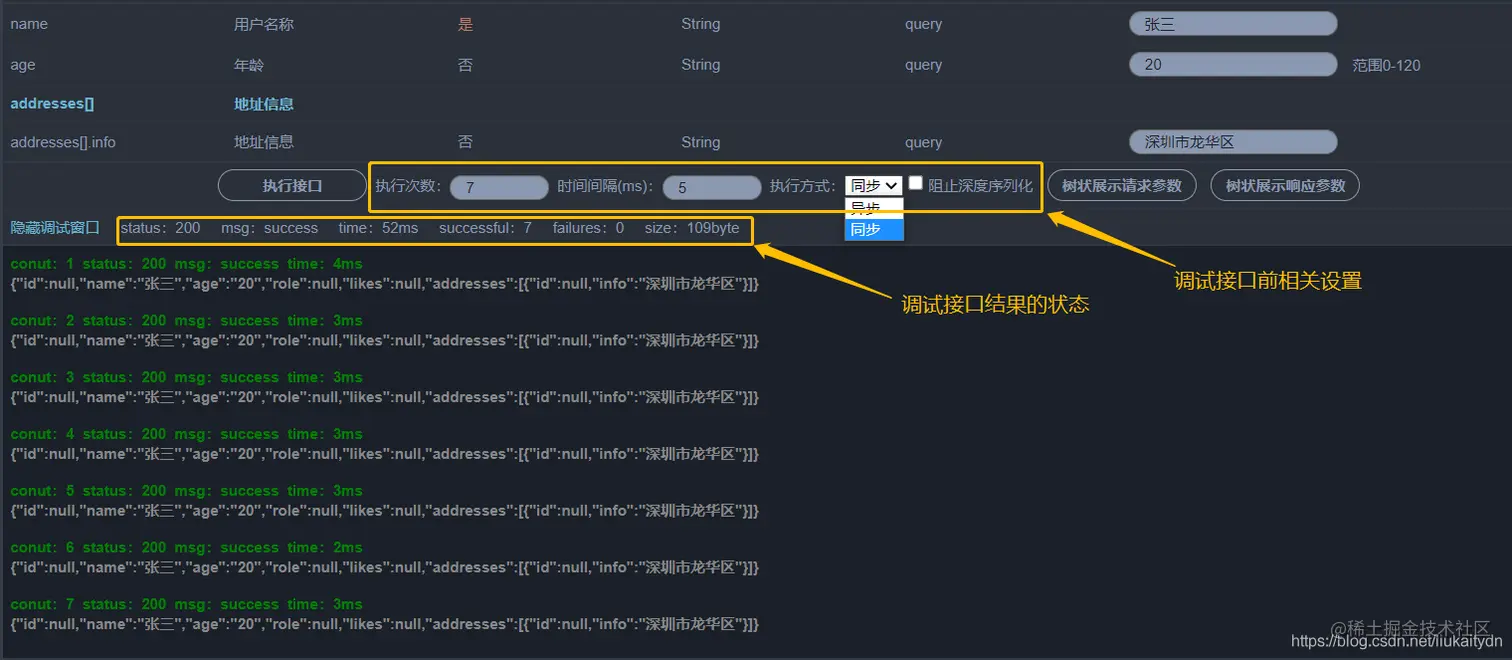This screenshot has width=1512, height=660.
Task: Click the conut: 5 result header line
Action: 186,491
